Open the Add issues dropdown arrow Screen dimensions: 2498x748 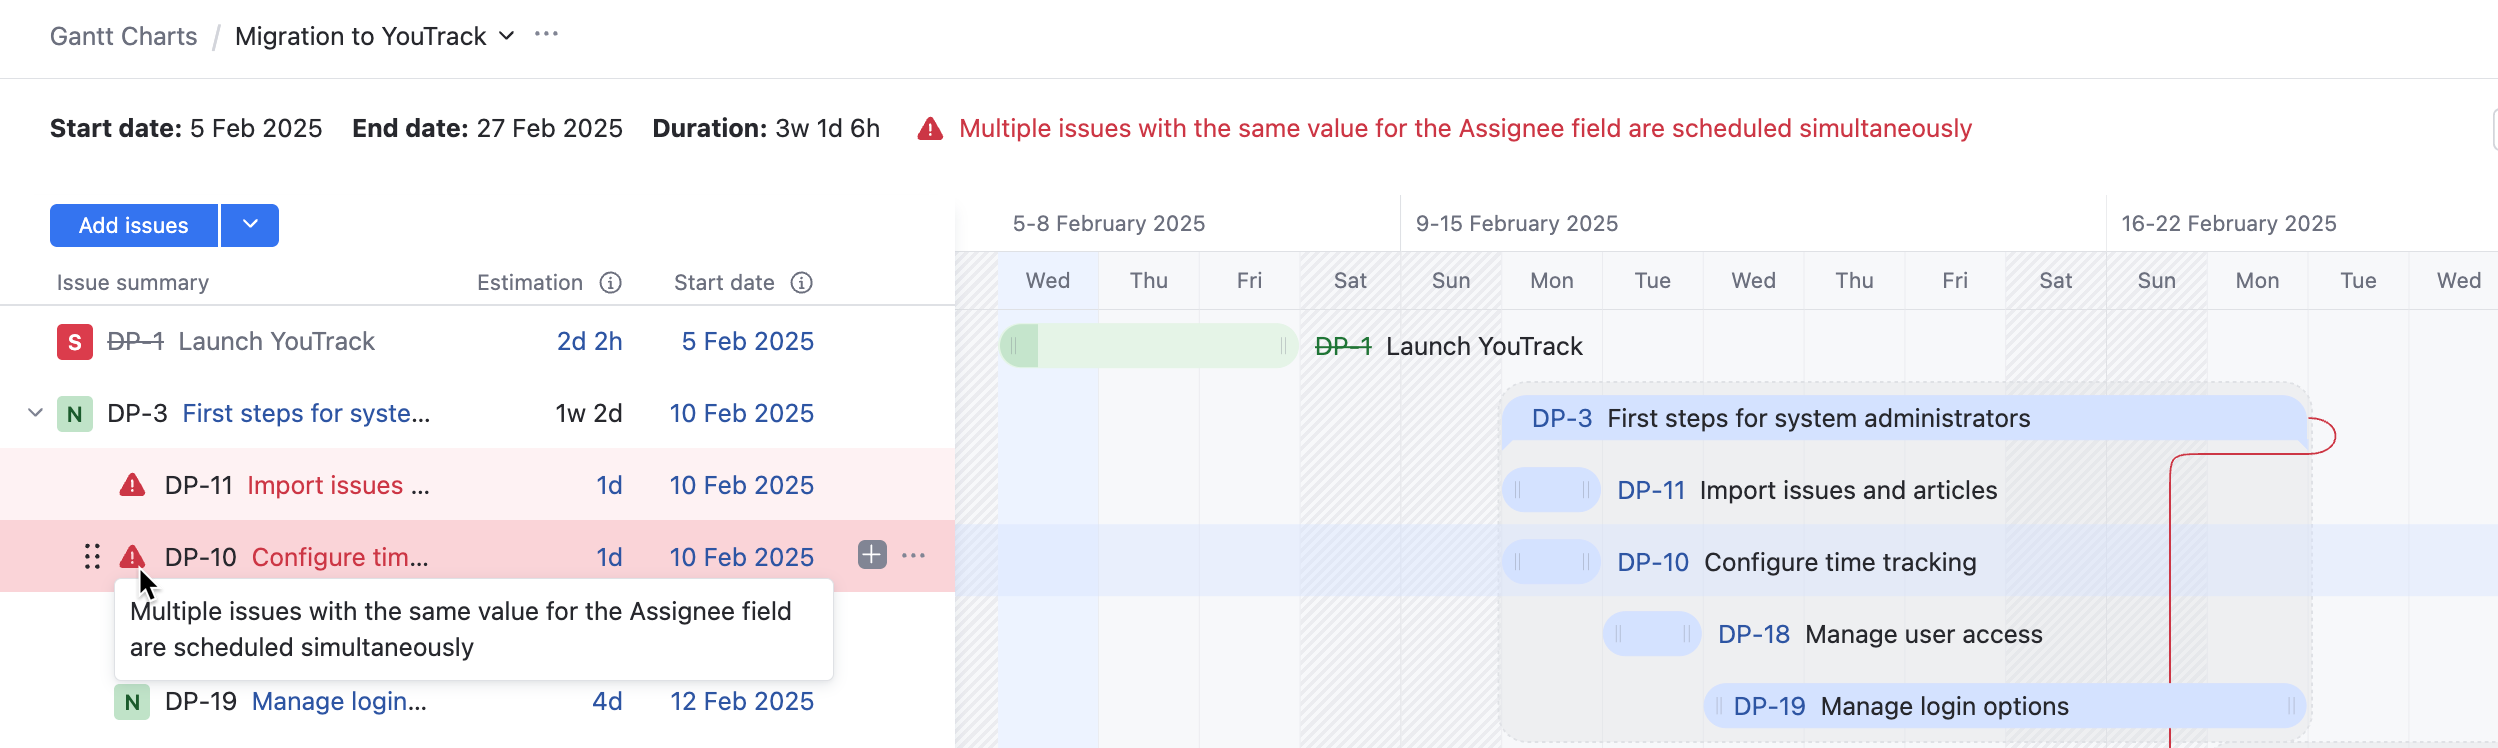coord(250,225)
